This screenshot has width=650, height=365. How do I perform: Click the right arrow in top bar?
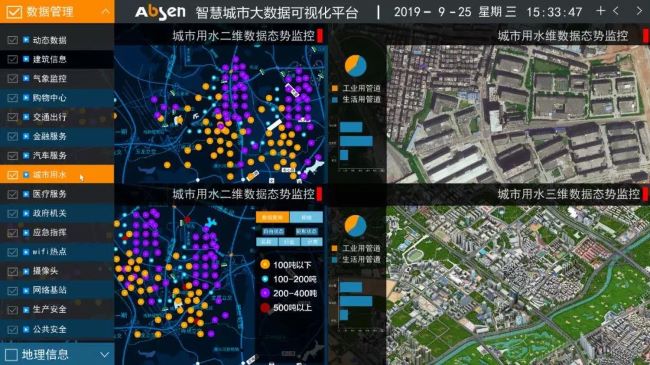(639, 11)
